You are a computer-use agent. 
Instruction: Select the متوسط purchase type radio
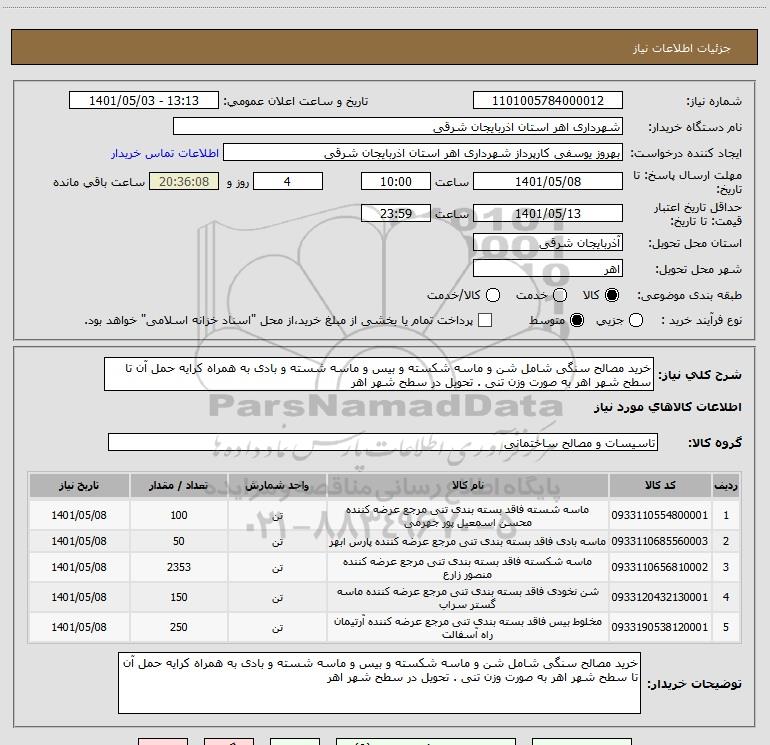click(577, 320)
